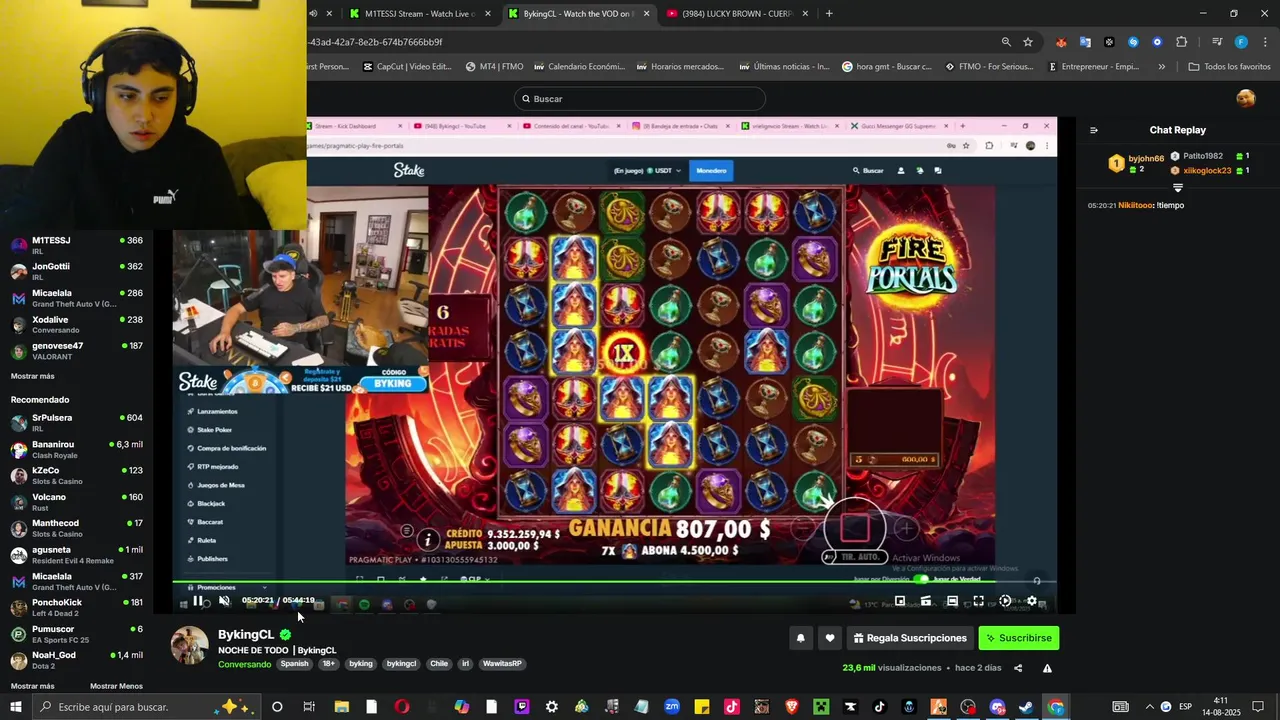Seek on the green video progress bar
This screenshot has height=720, width=1280.
[x=615, y=582]
